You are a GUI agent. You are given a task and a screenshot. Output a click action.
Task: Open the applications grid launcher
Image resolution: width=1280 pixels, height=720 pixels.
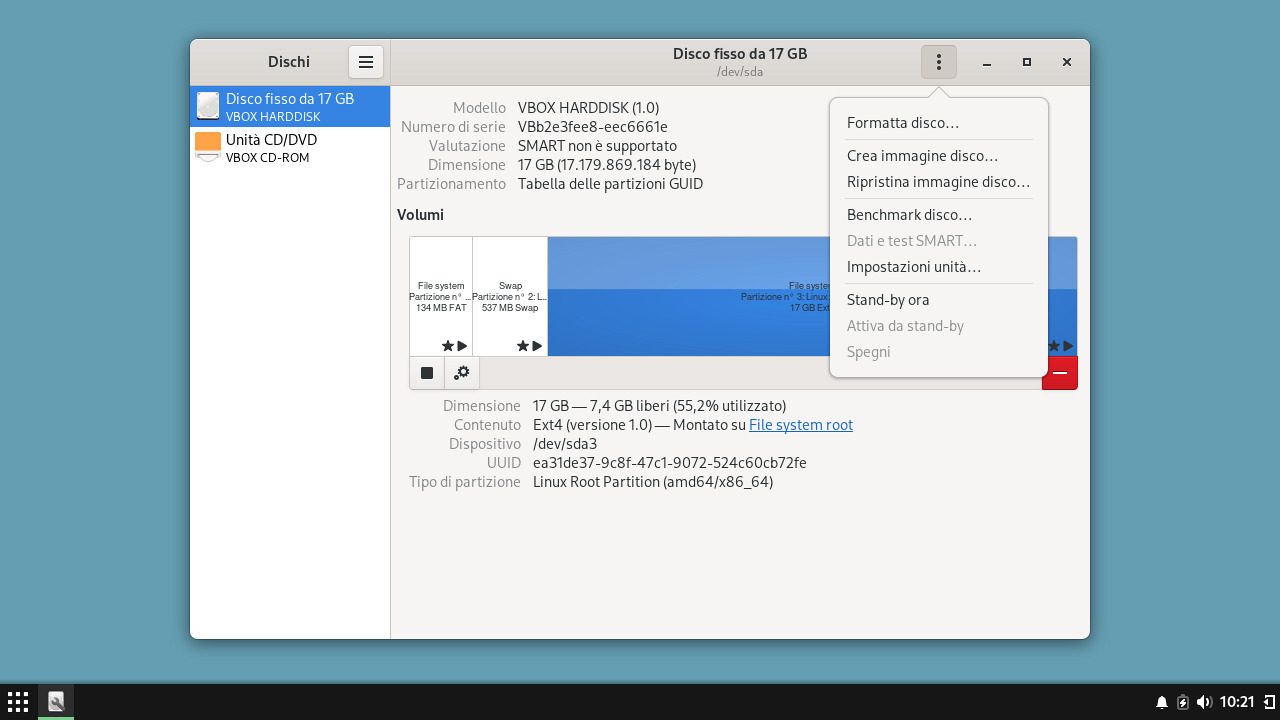18,702
